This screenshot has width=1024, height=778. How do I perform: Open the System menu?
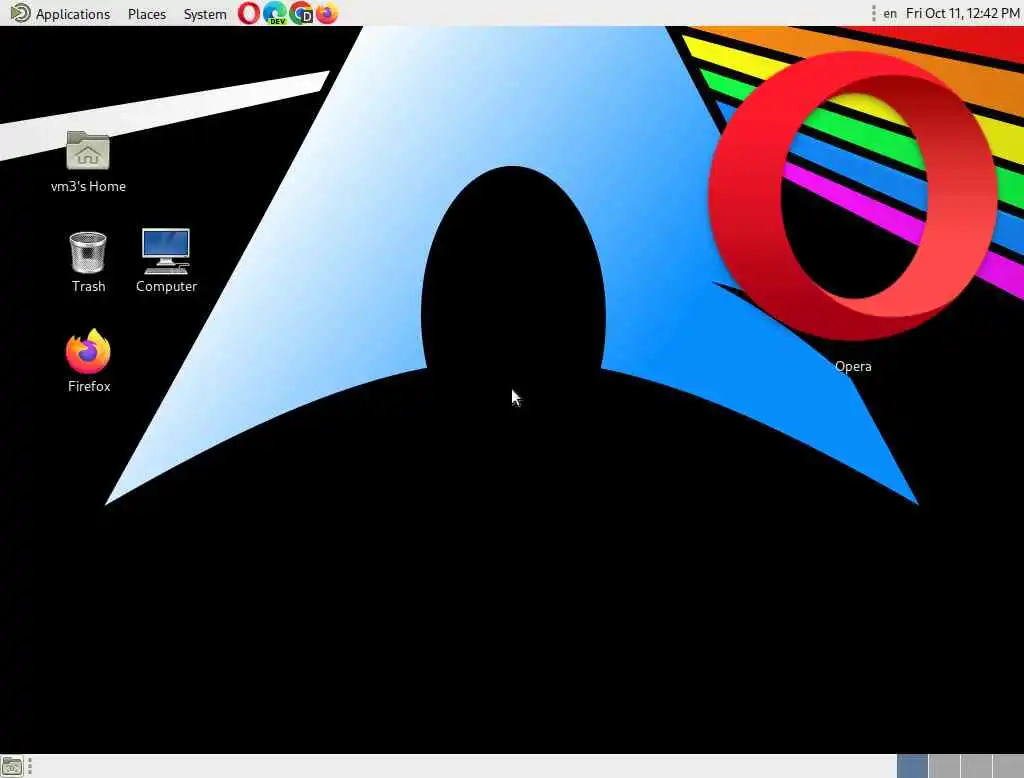pyautogui.click(x=204, y=14)
